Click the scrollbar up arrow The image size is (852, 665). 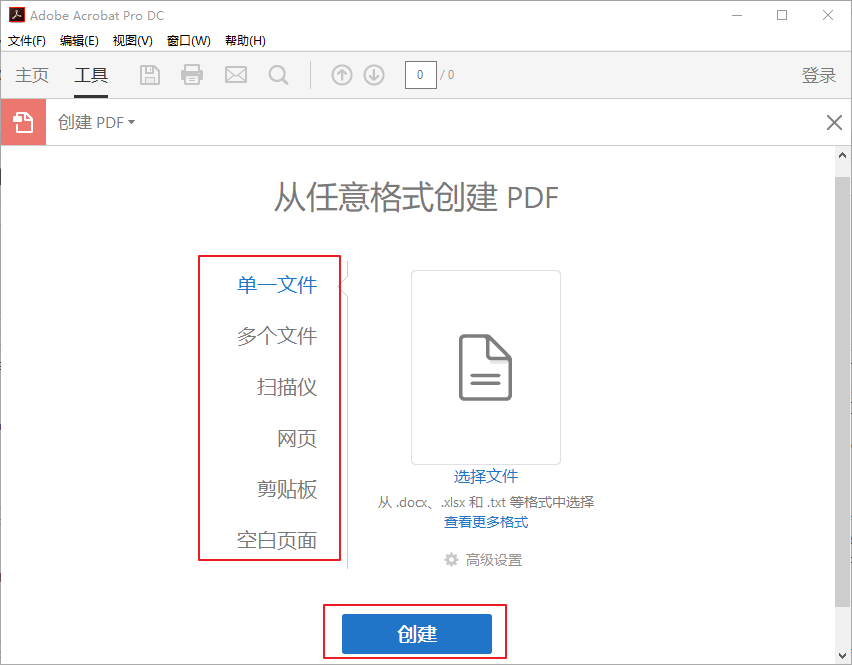point(842,155)
